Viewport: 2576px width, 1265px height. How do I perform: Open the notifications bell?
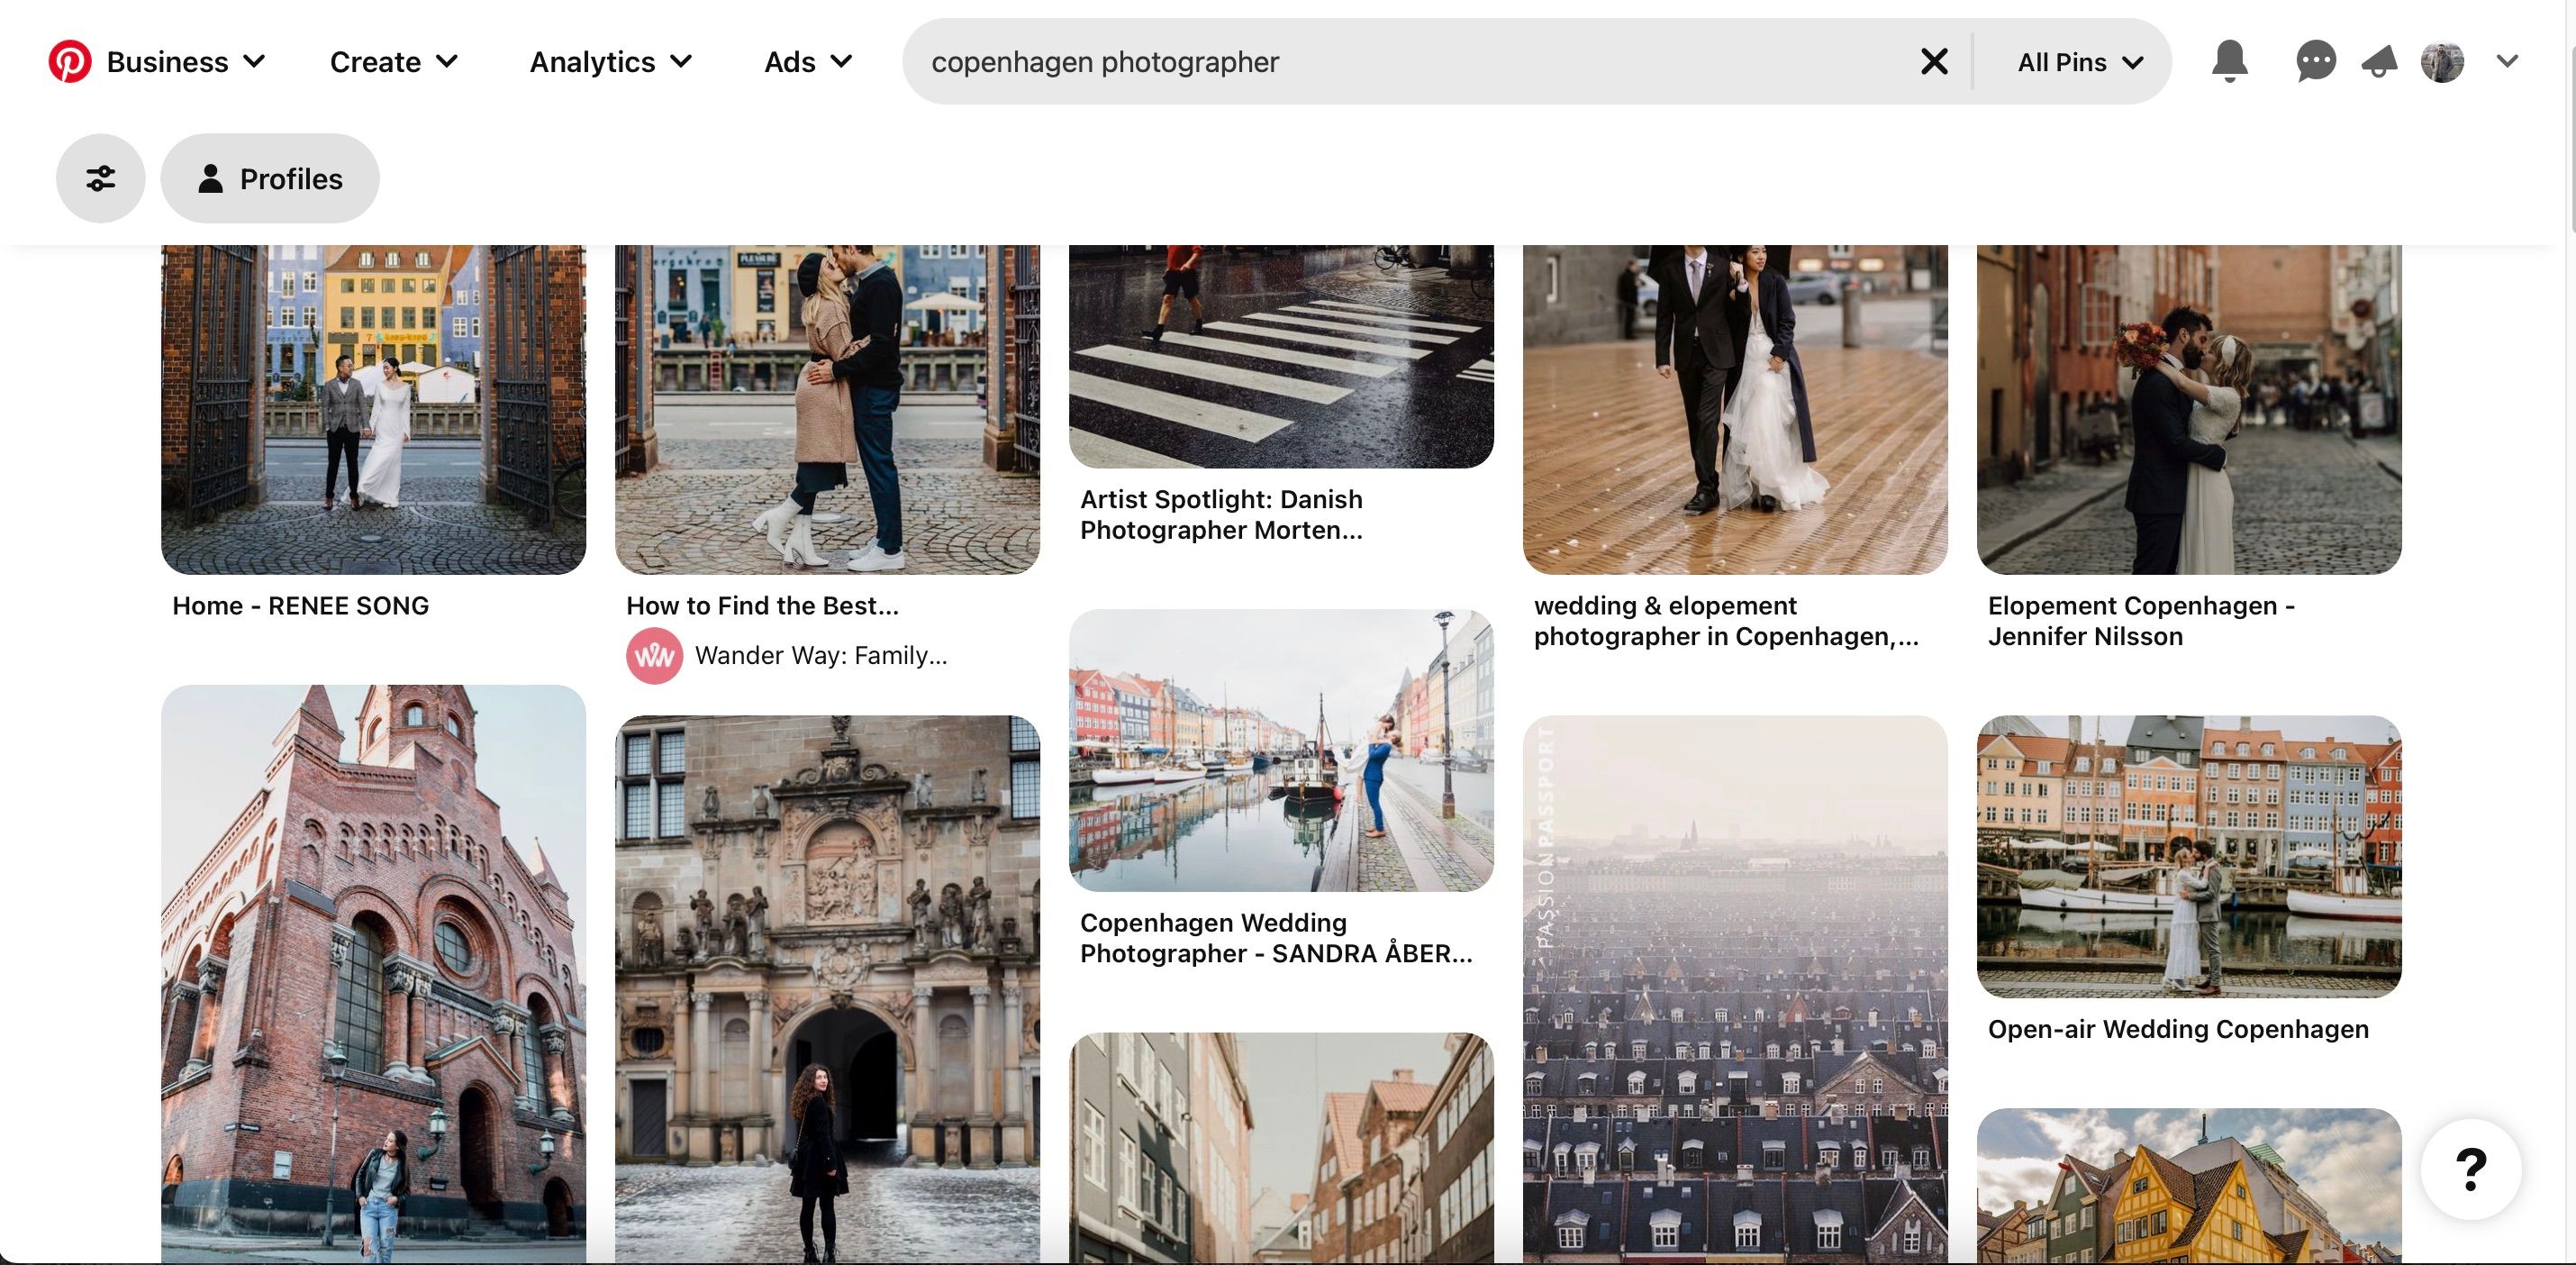point(2229,61)
